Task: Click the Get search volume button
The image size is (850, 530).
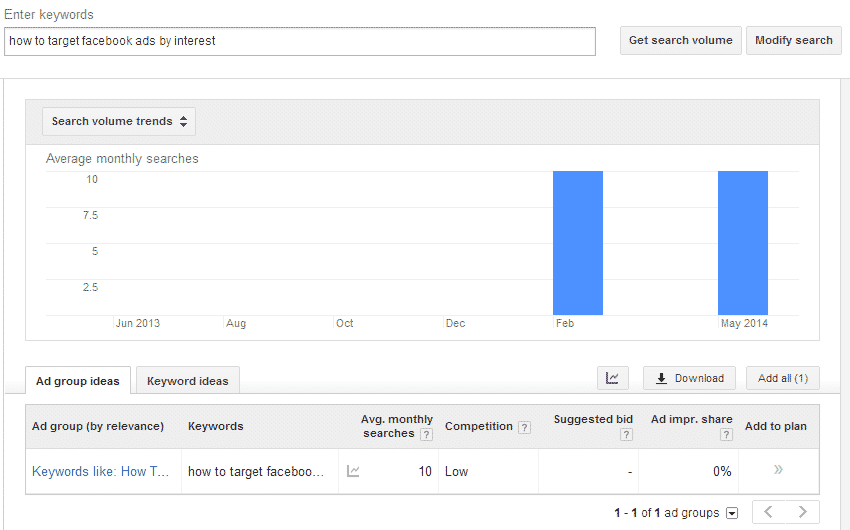Action: click(680, 40)
